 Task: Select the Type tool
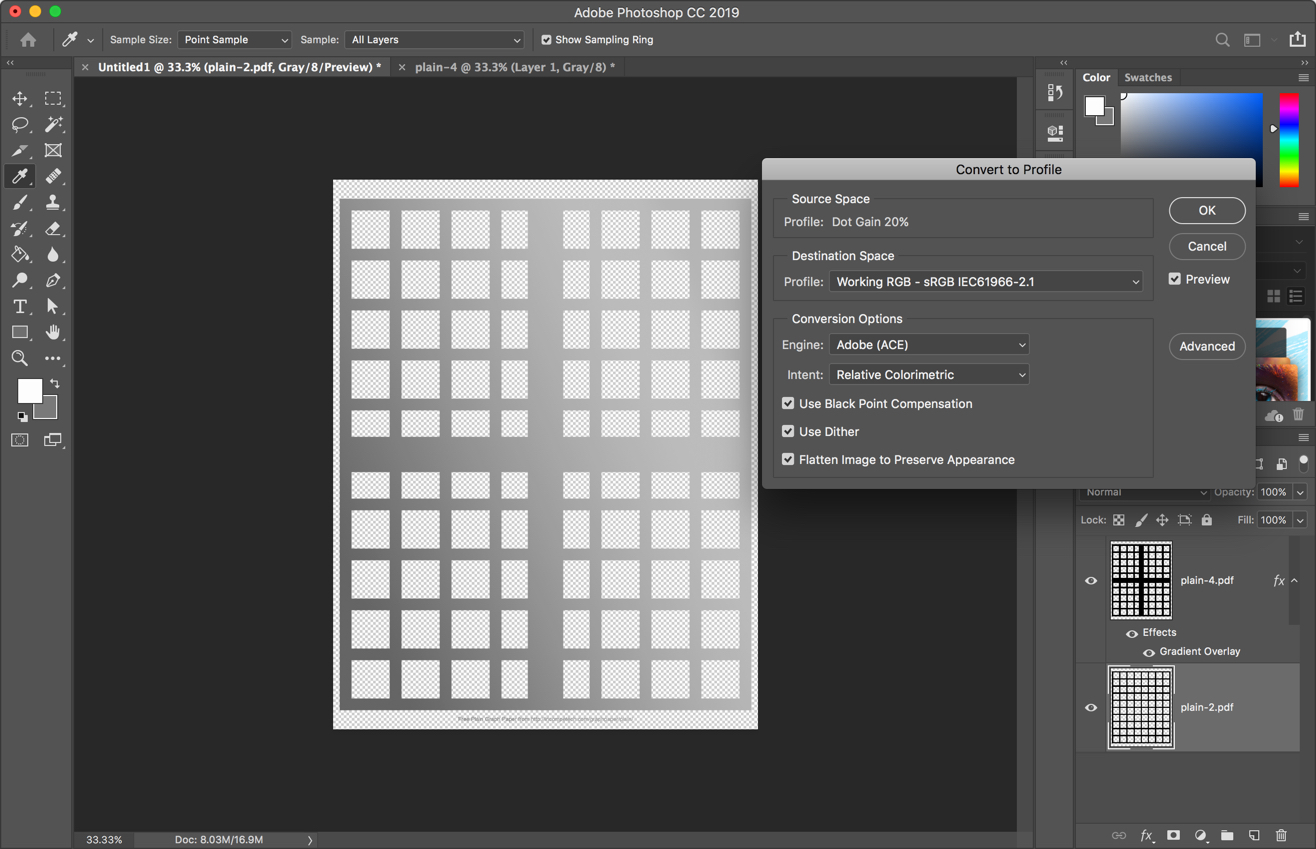[19, 306]
